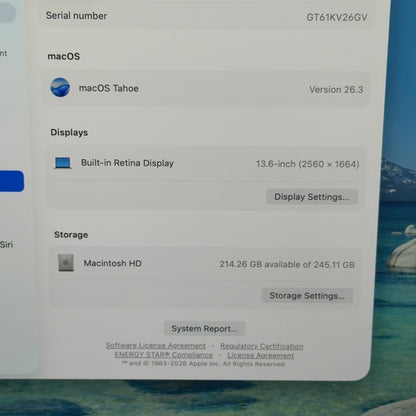
Task: Open the Regulatory Certification link
Action: pyautogui.click(x=262, y=346)
